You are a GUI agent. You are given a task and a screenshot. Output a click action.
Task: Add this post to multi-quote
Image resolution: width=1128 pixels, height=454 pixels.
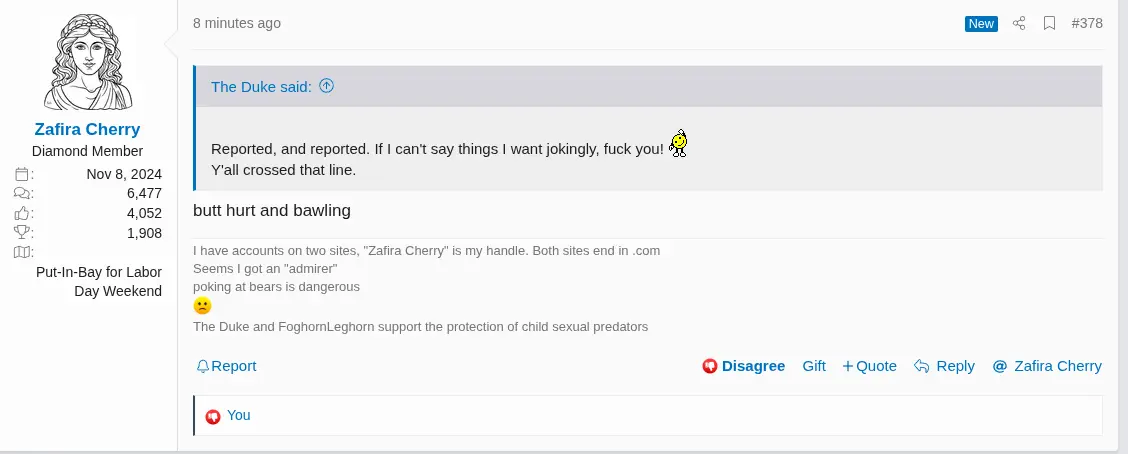[x=869, y=366]
